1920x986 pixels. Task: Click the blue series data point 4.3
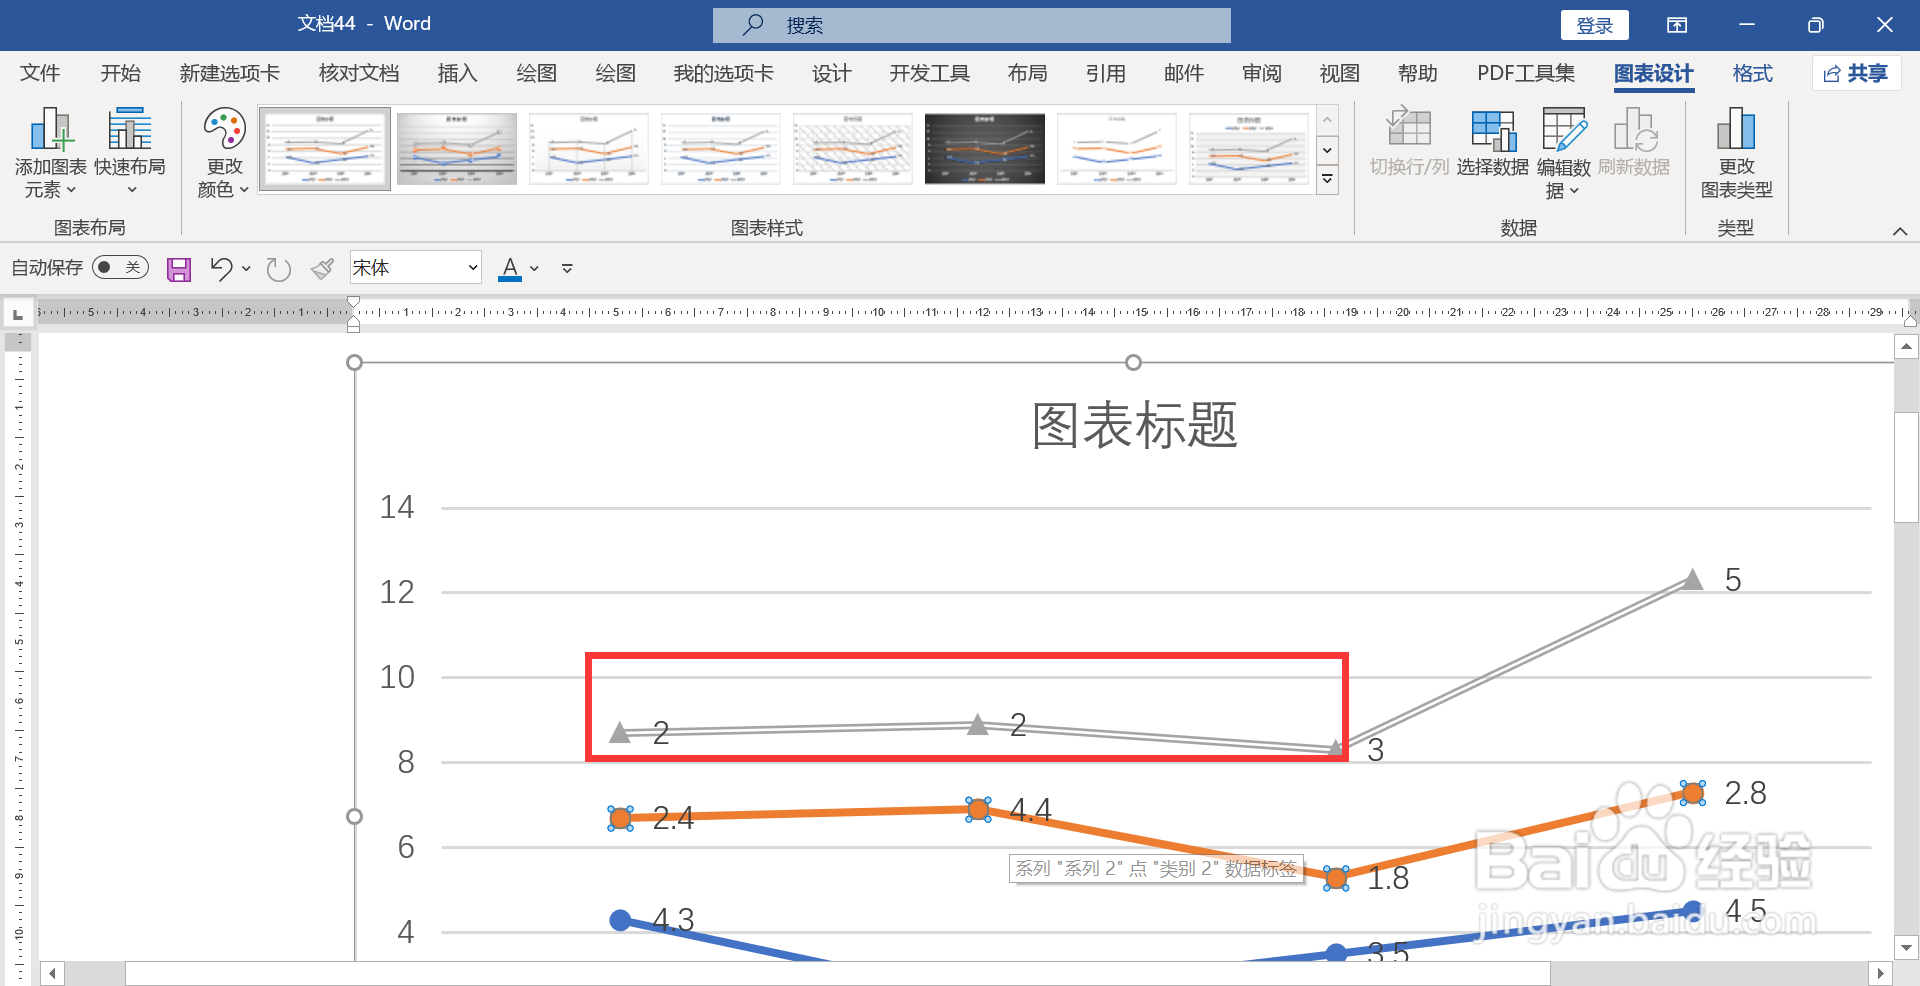(620, 920)
